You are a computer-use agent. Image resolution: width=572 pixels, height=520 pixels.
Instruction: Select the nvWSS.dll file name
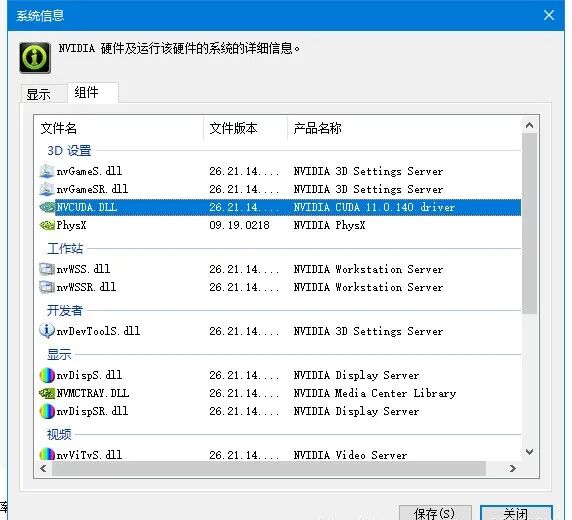pyautogui.click(x=83, y=269)
